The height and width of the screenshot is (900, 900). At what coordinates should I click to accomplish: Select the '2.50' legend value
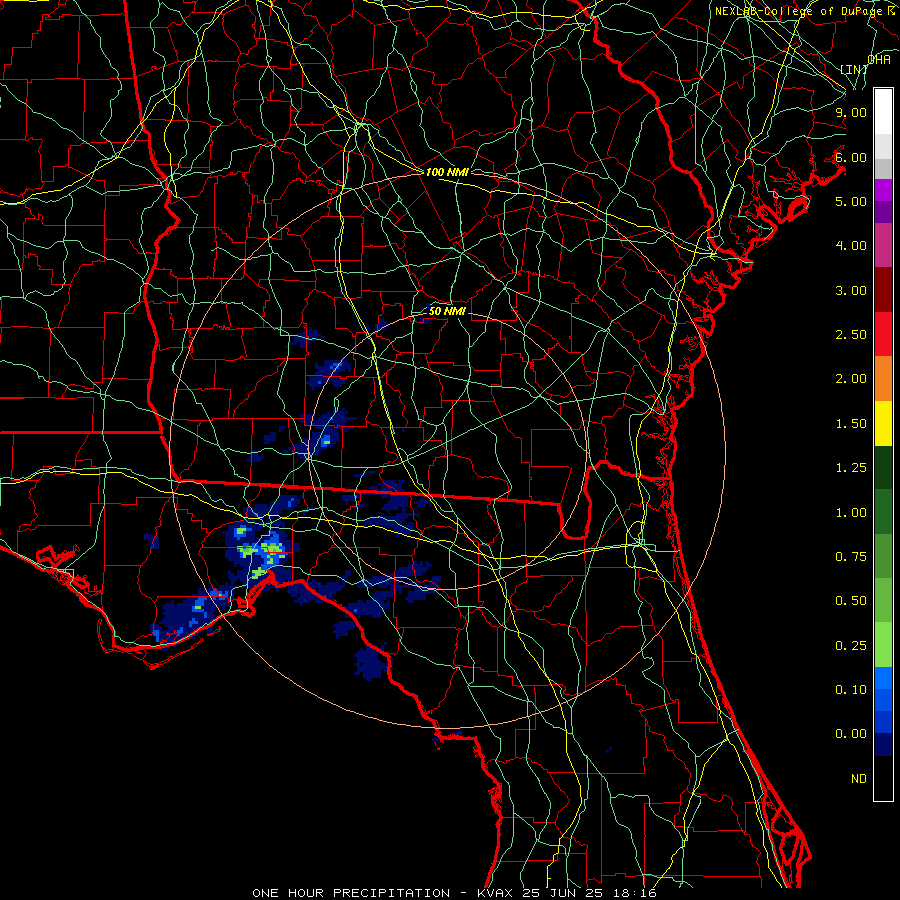click(x=851, y=335)
